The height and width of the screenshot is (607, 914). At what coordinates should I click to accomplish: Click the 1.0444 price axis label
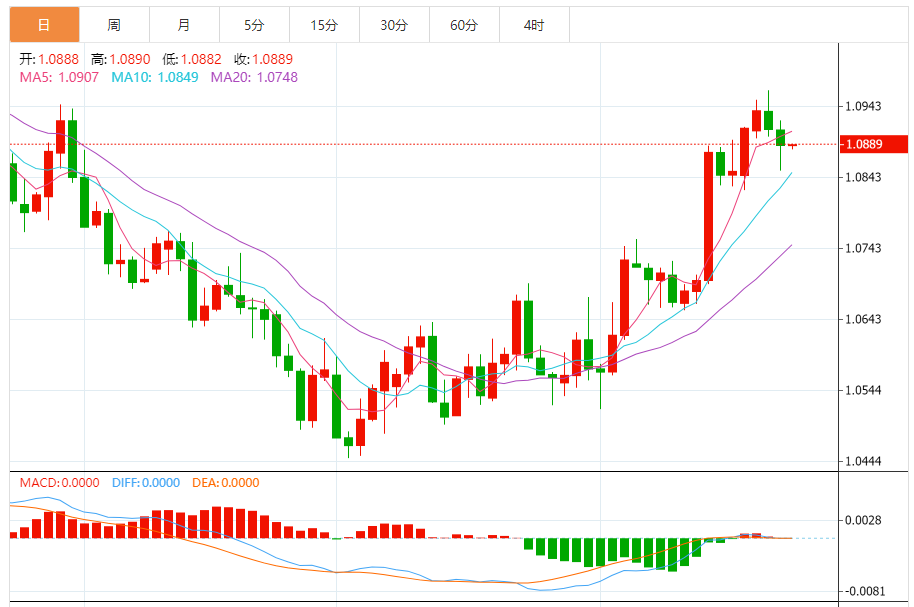coord(863,461)
